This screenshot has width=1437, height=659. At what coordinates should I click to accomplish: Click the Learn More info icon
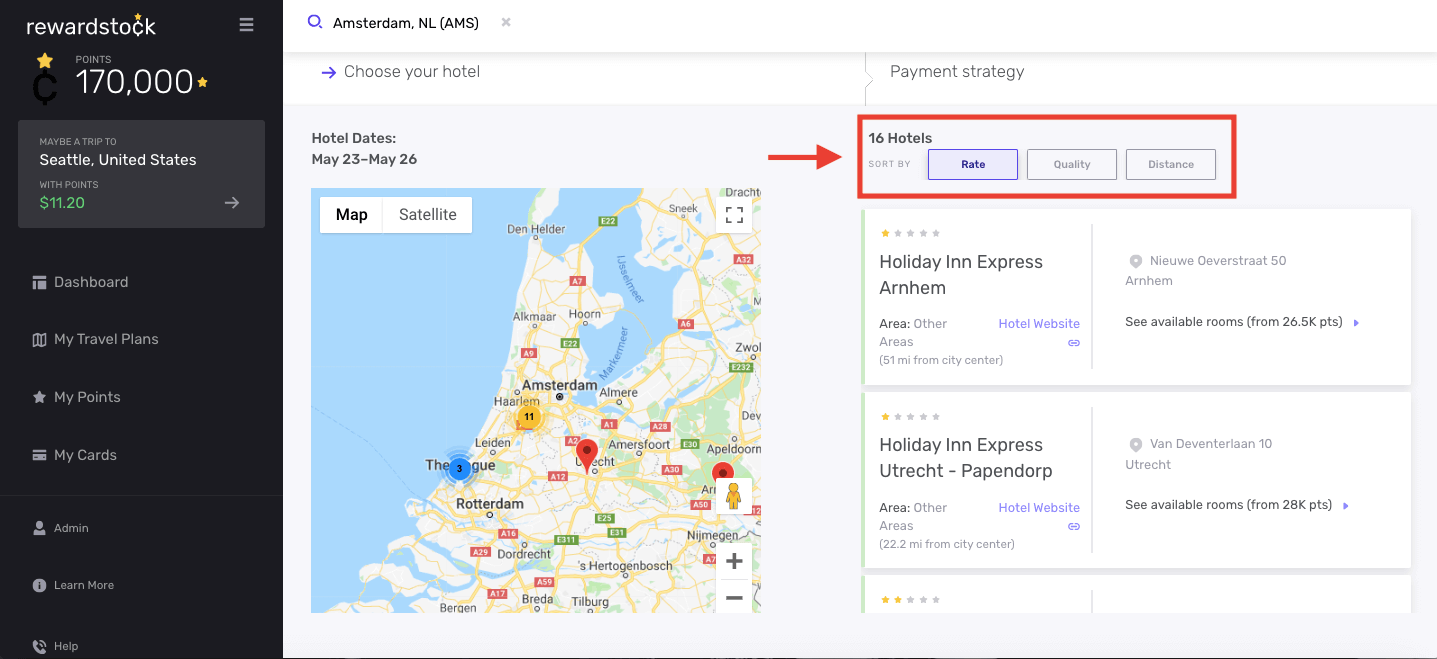[39, 585]
